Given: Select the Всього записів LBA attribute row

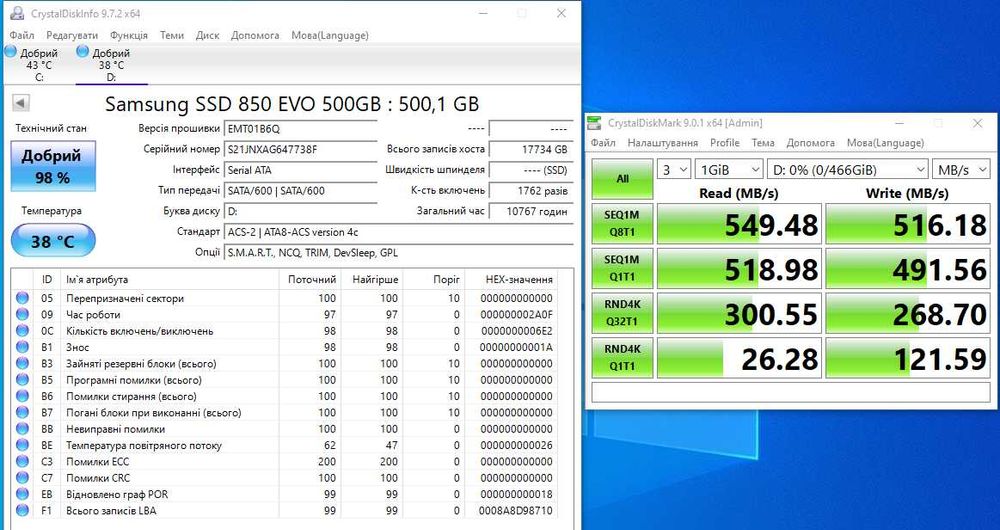Looking at the screenshot, I should point(285,510).
